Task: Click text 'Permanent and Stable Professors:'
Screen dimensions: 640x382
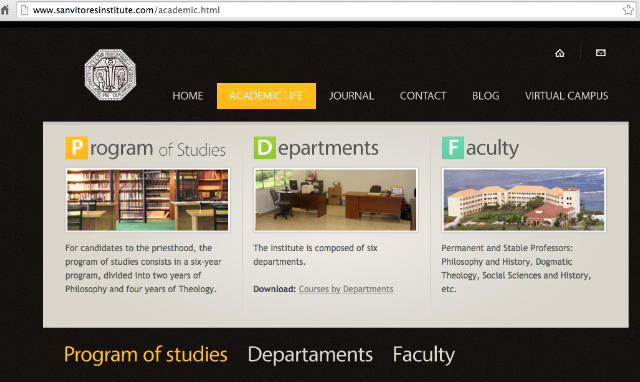Action: 507,248
